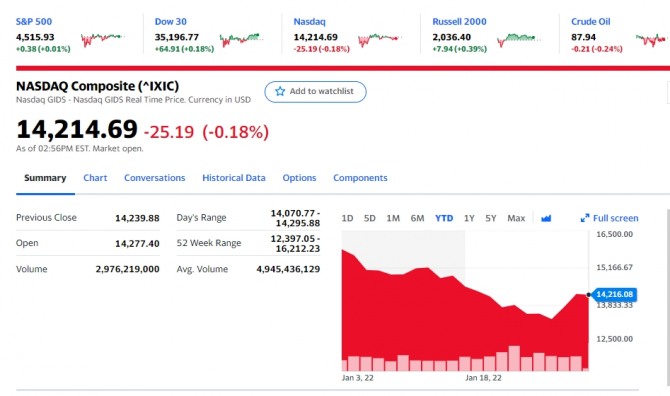Click the Dow 30 mini chart
670x396 pixels.
241,40
